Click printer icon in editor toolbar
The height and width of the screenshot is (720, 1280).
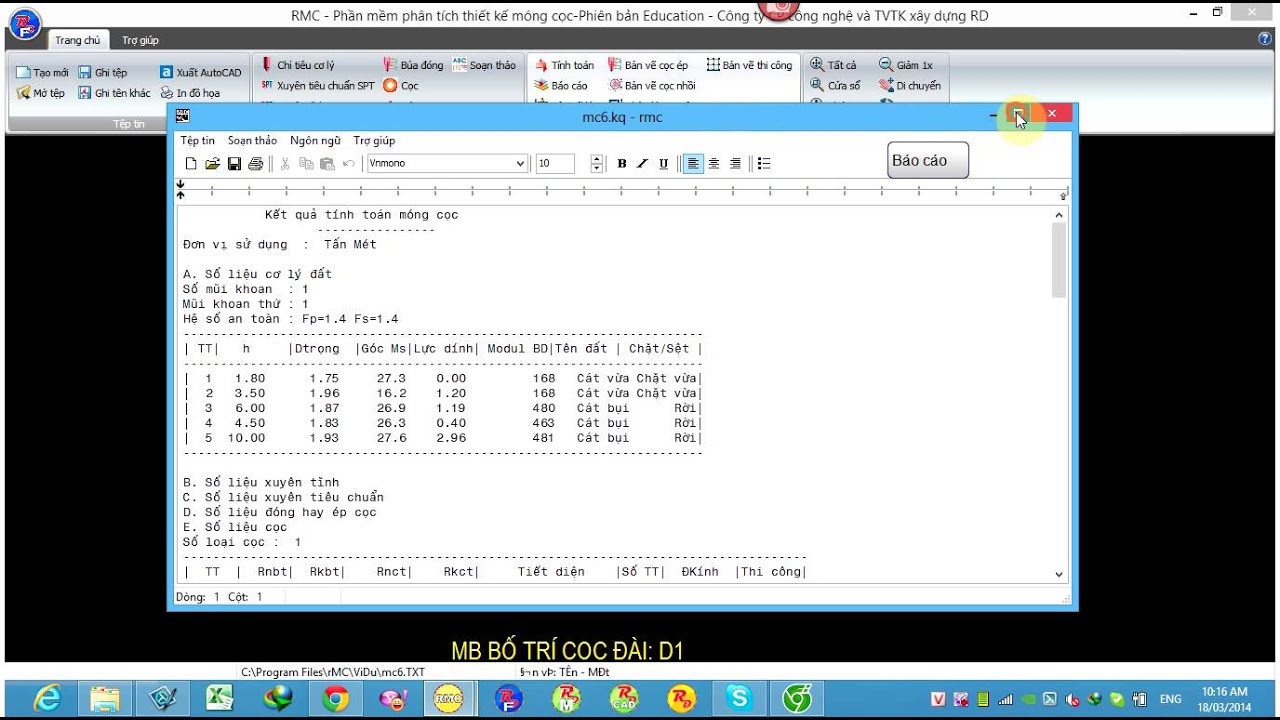[255, 164]
